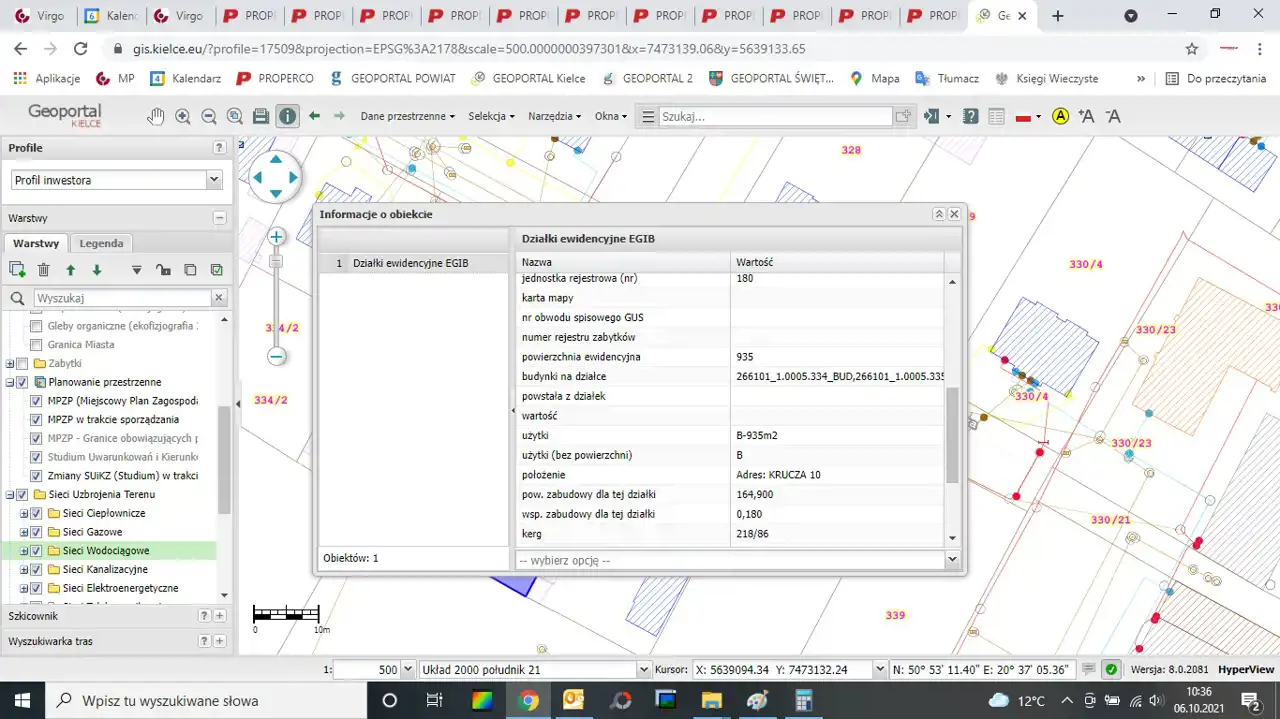The image size is (1280, 719).
Task: Enable high contrast mode icon
Action: (x=1060, y=116)
